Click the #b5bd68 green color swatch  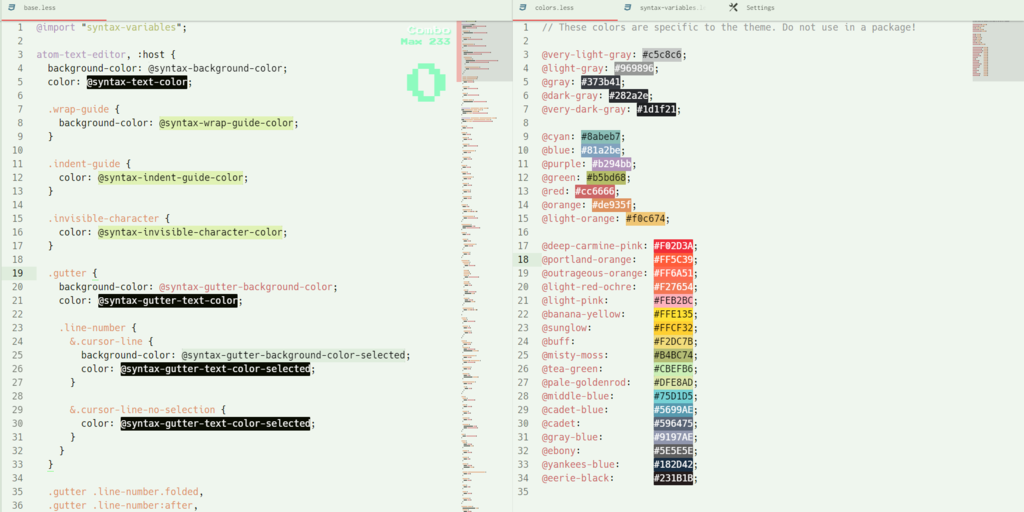click(607, 178)
